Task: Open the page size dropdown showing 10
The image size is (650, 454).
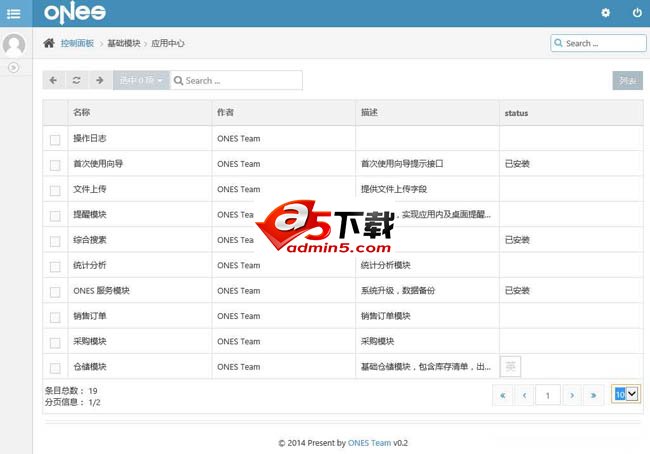Action: click(x=626, y=394)
